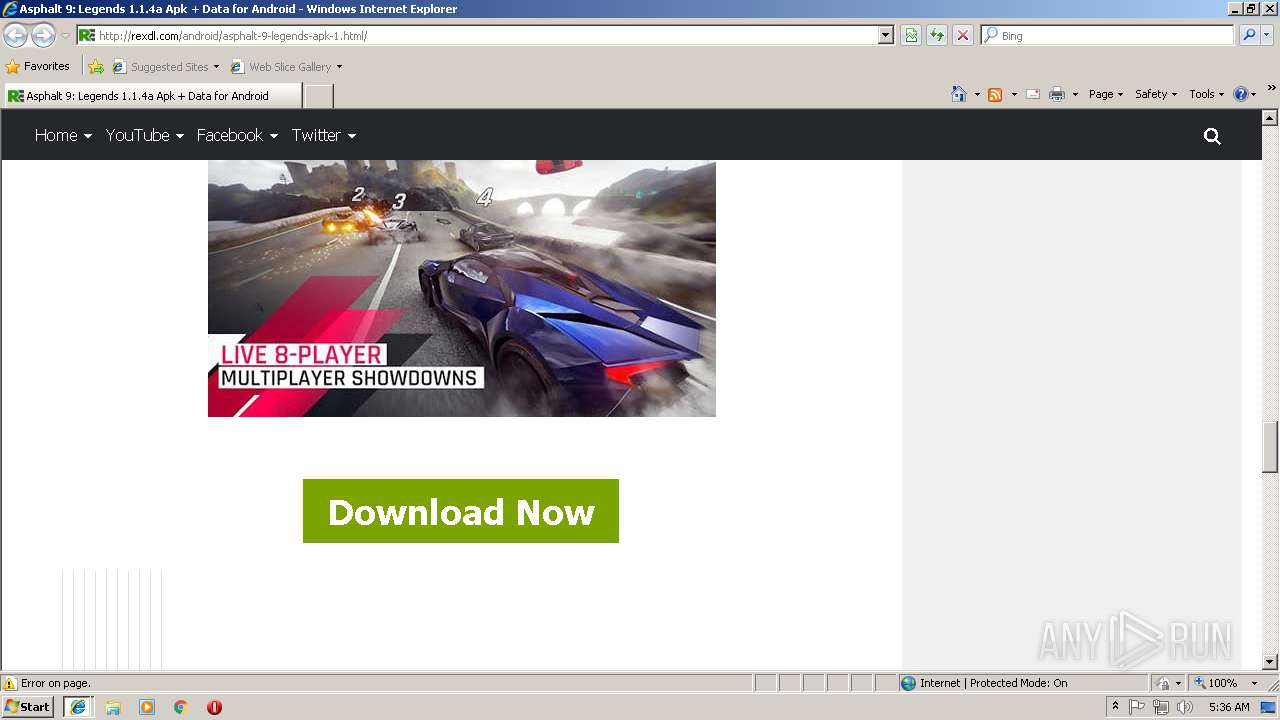This screenshot has width=1280, height=720.
Task: Expand the feeds dropdown arrow
Action: point(1014,94)
